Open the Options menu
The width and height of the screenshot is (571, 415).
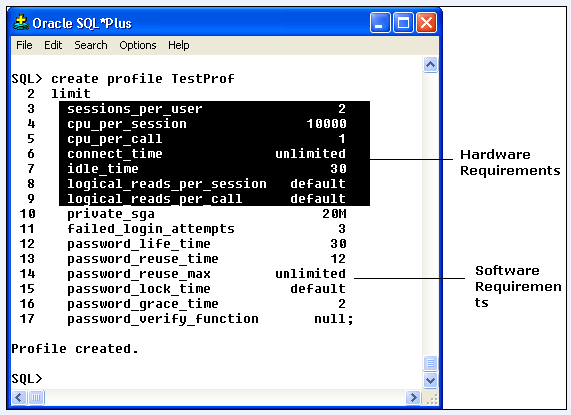[138, 45]
